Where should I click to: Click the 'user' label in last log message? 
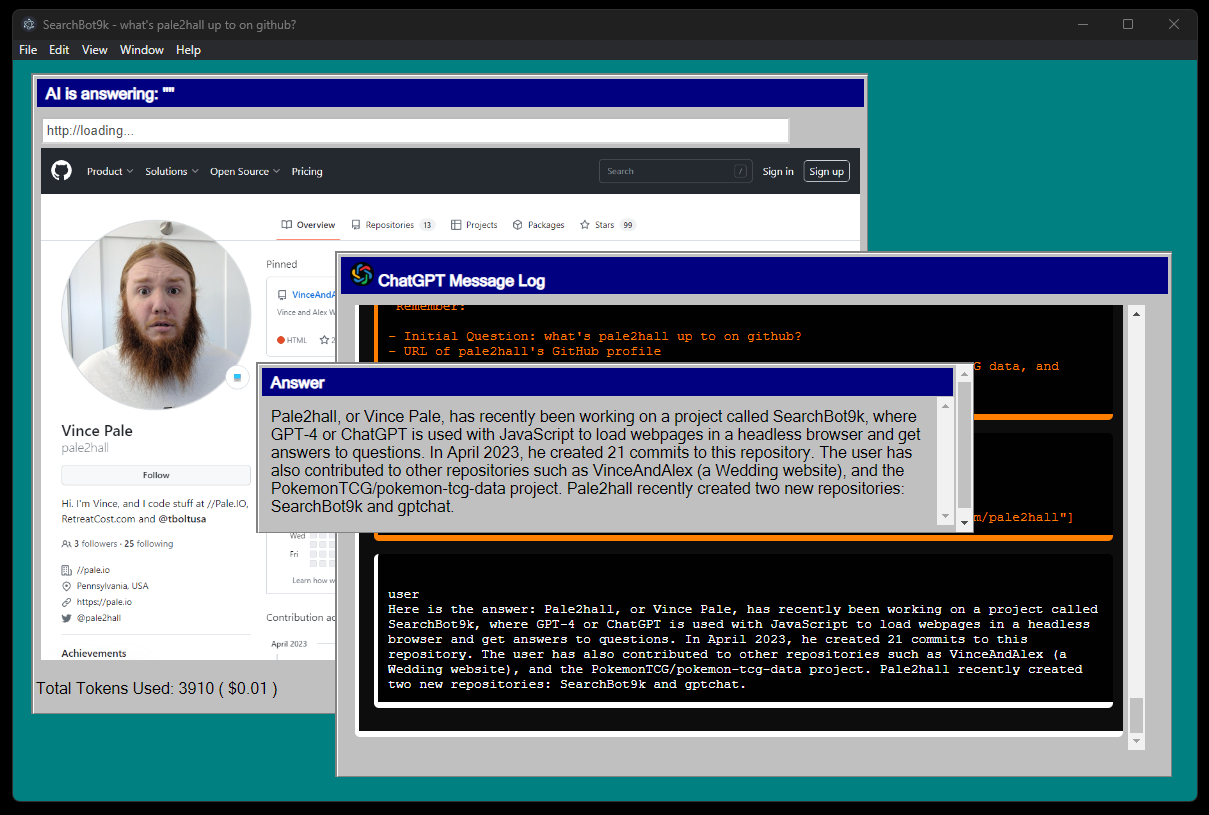pos(404,594)
